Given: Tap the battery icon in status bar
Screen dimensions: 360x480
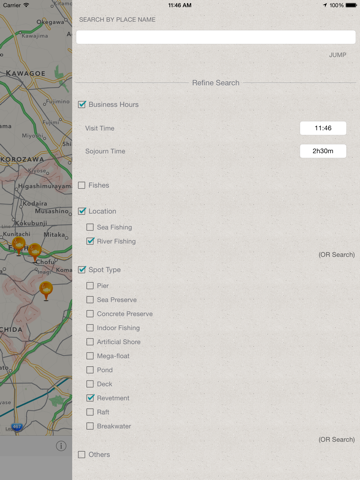Looking at the screenshot, I should click(x=351, y=5).
